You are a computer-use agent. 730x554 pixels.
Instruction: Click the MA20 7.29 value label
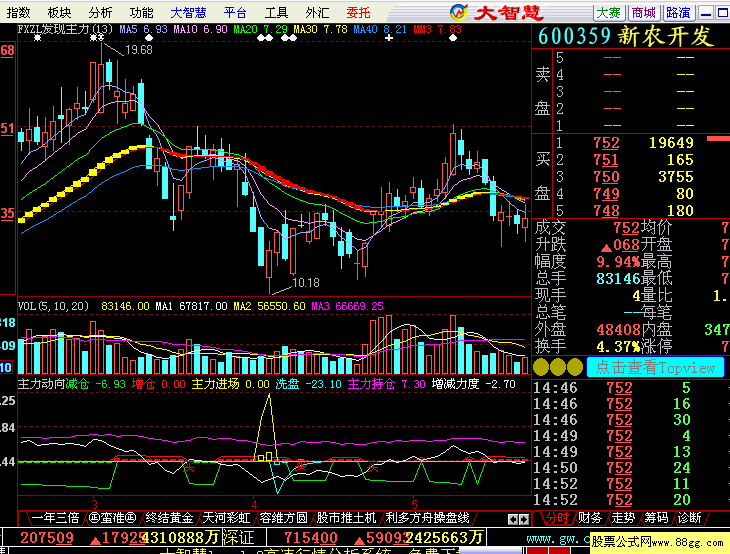[260, 29]
